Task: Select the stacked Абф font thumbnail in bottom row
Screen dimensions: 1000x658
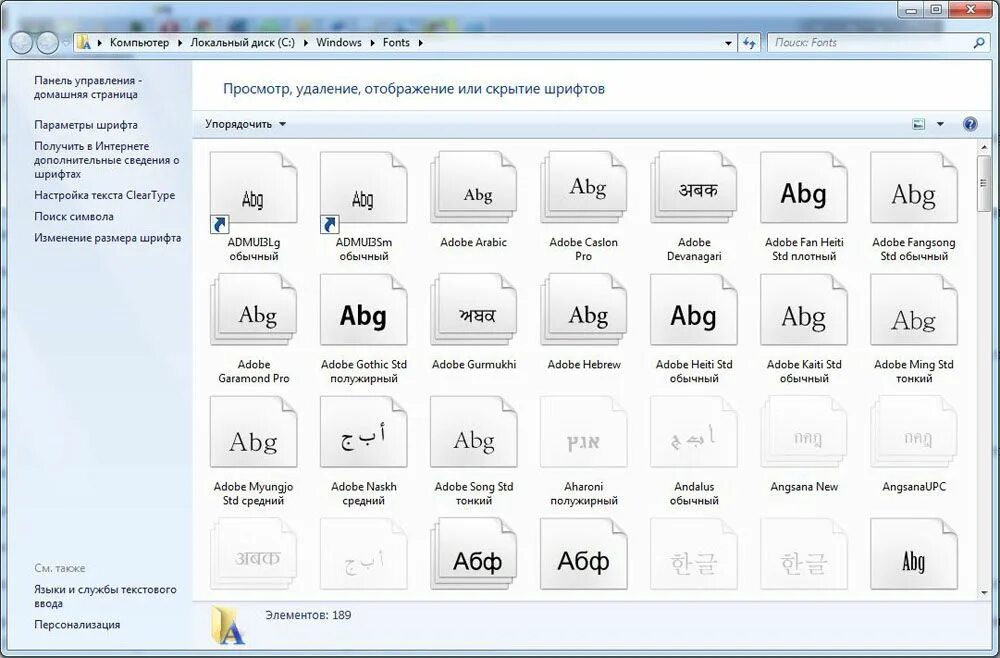Action: [x=473, y=554]
